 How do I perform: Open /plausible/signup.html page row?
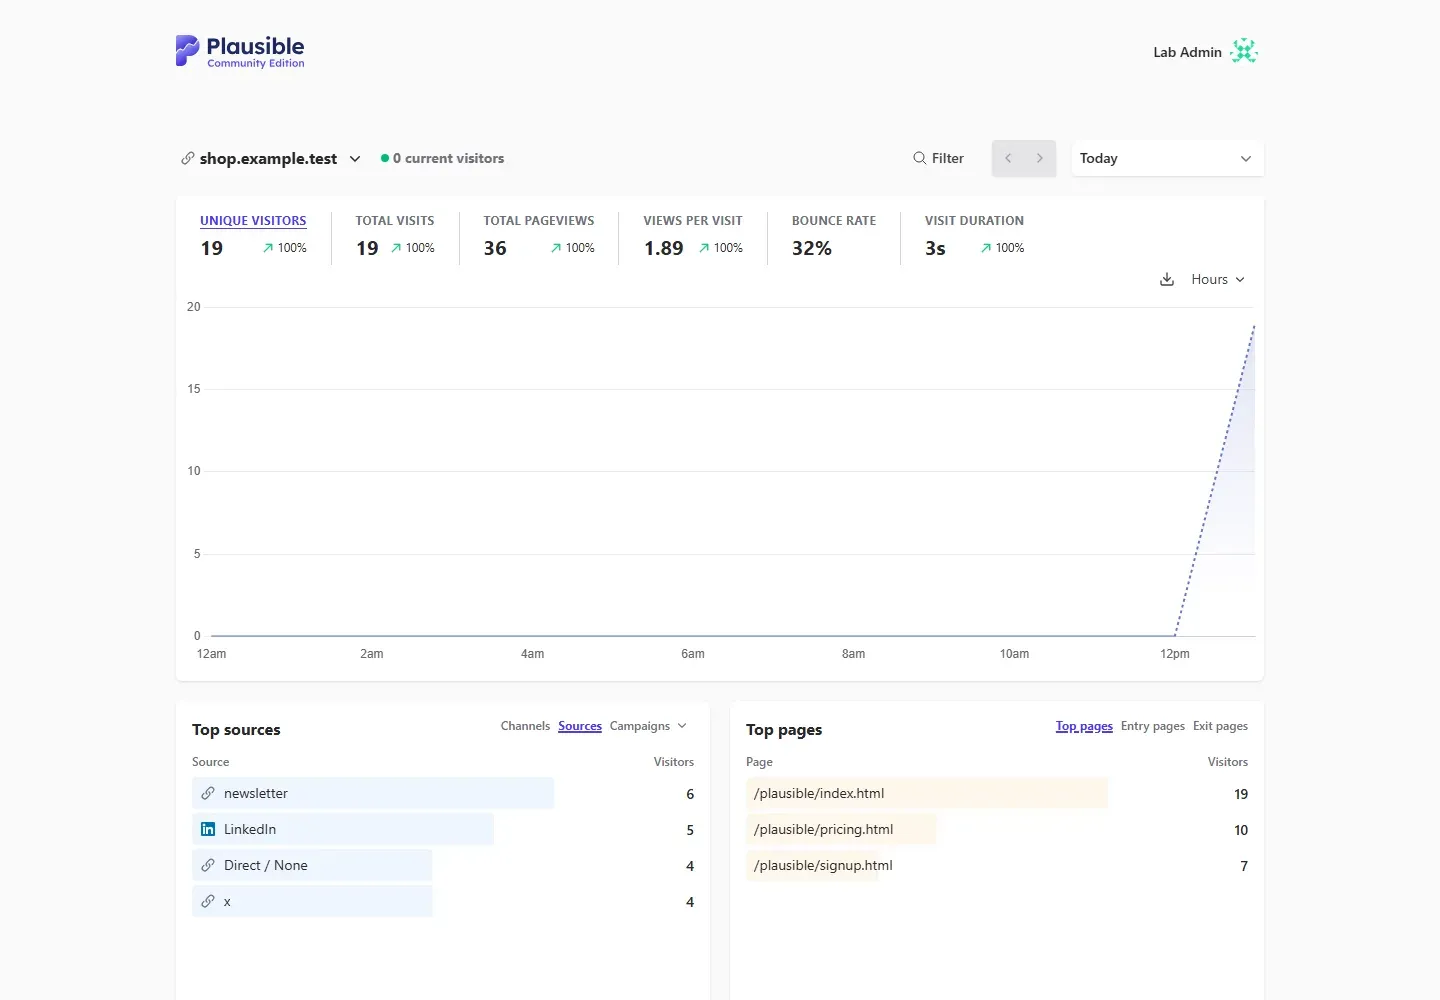tap(997, 865)
